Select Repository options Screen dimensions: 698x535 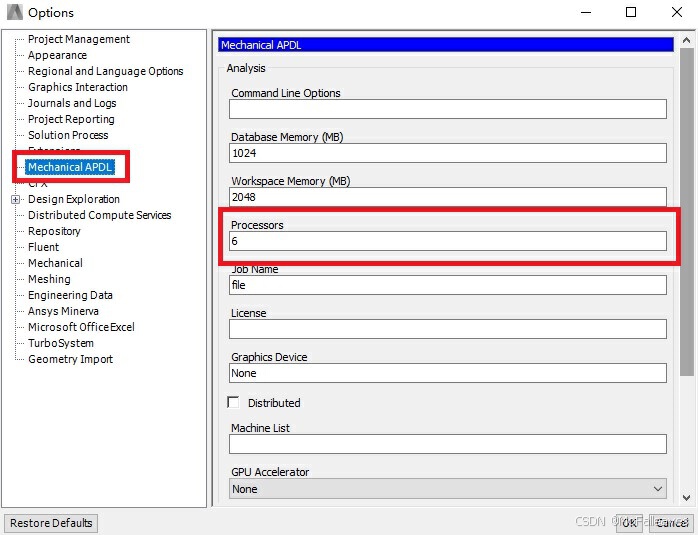tap(54, 231)
